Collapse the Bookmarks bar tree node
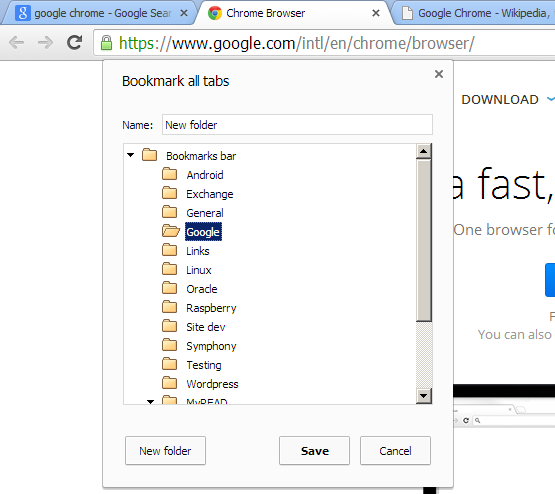 click(131, 155)
